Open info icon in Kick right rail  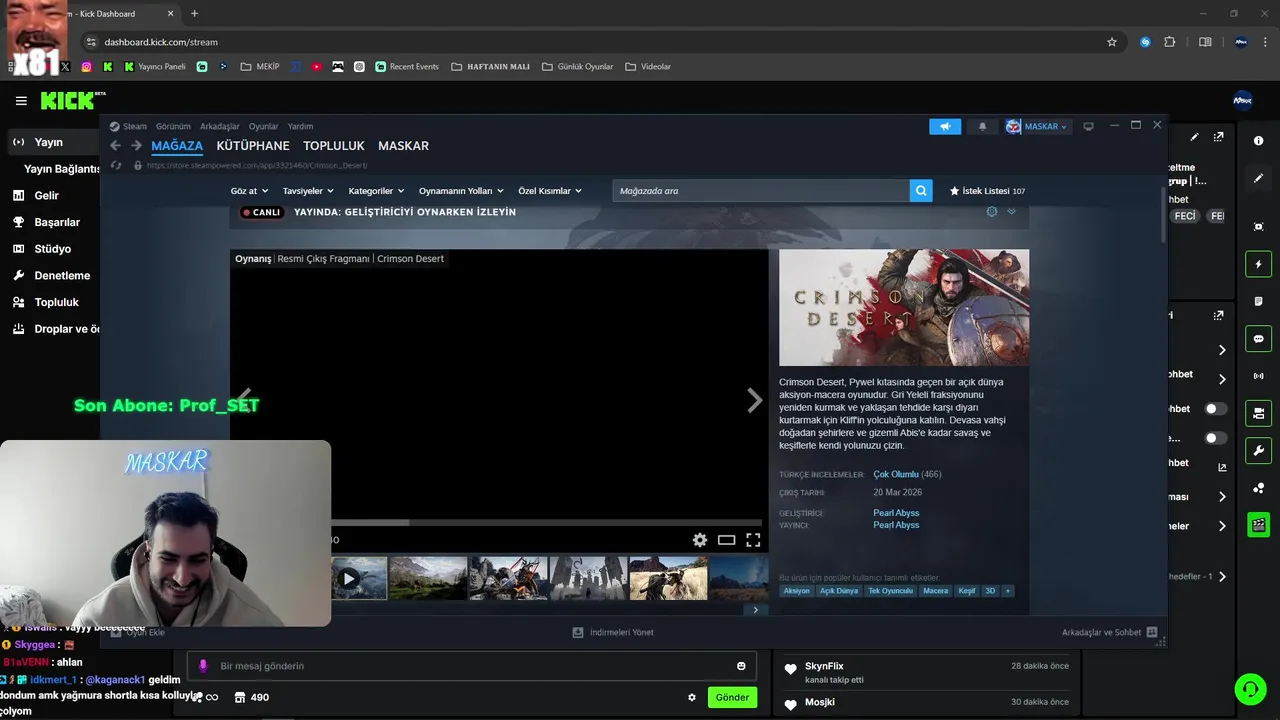pos(1259,141)
